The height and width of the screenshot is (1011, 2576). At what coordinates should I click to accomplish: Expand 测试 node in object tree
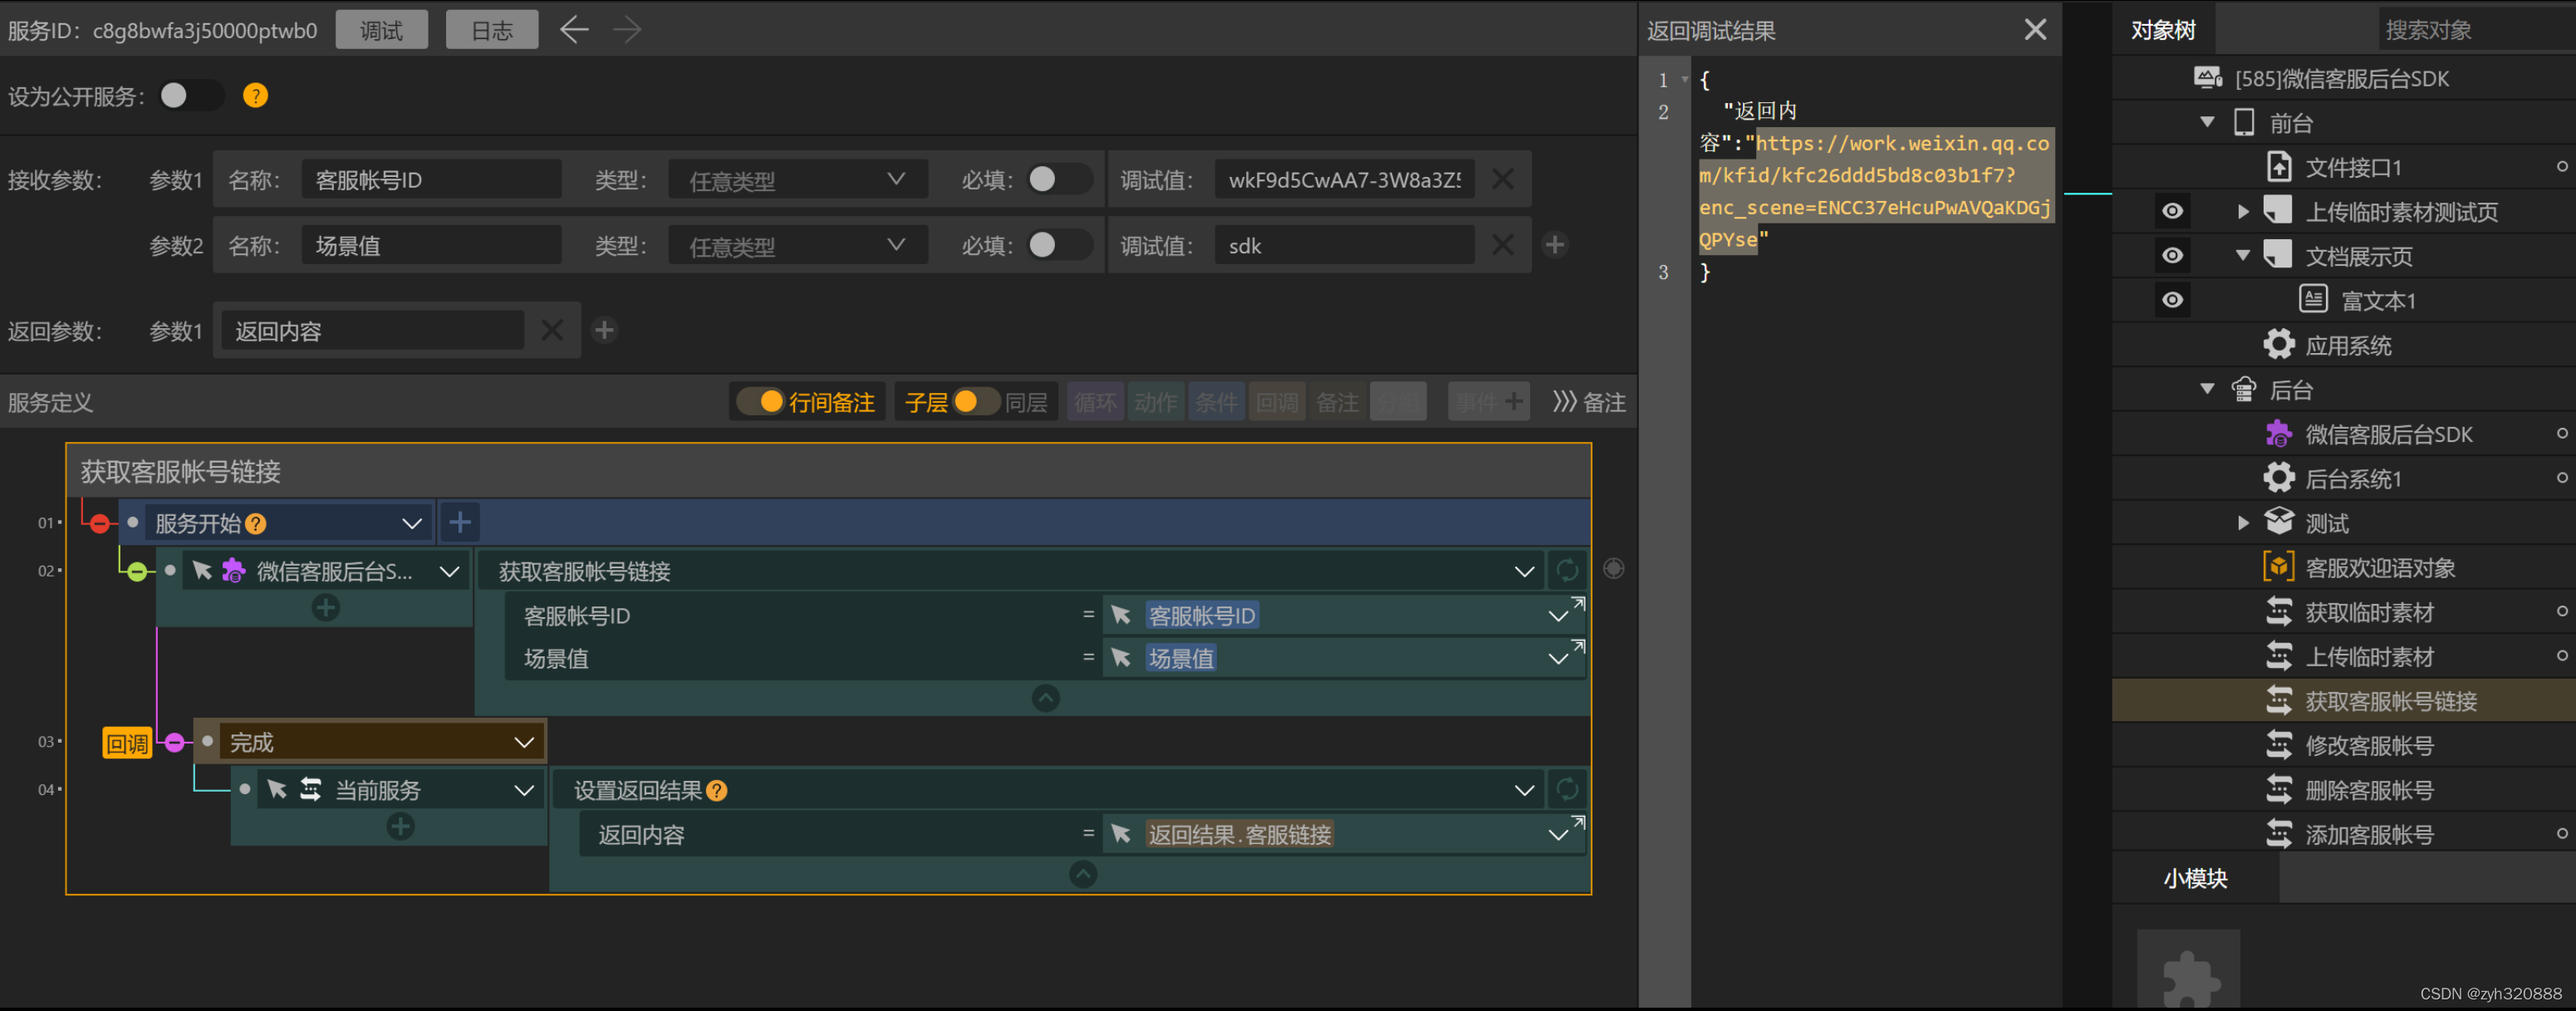2242,523
